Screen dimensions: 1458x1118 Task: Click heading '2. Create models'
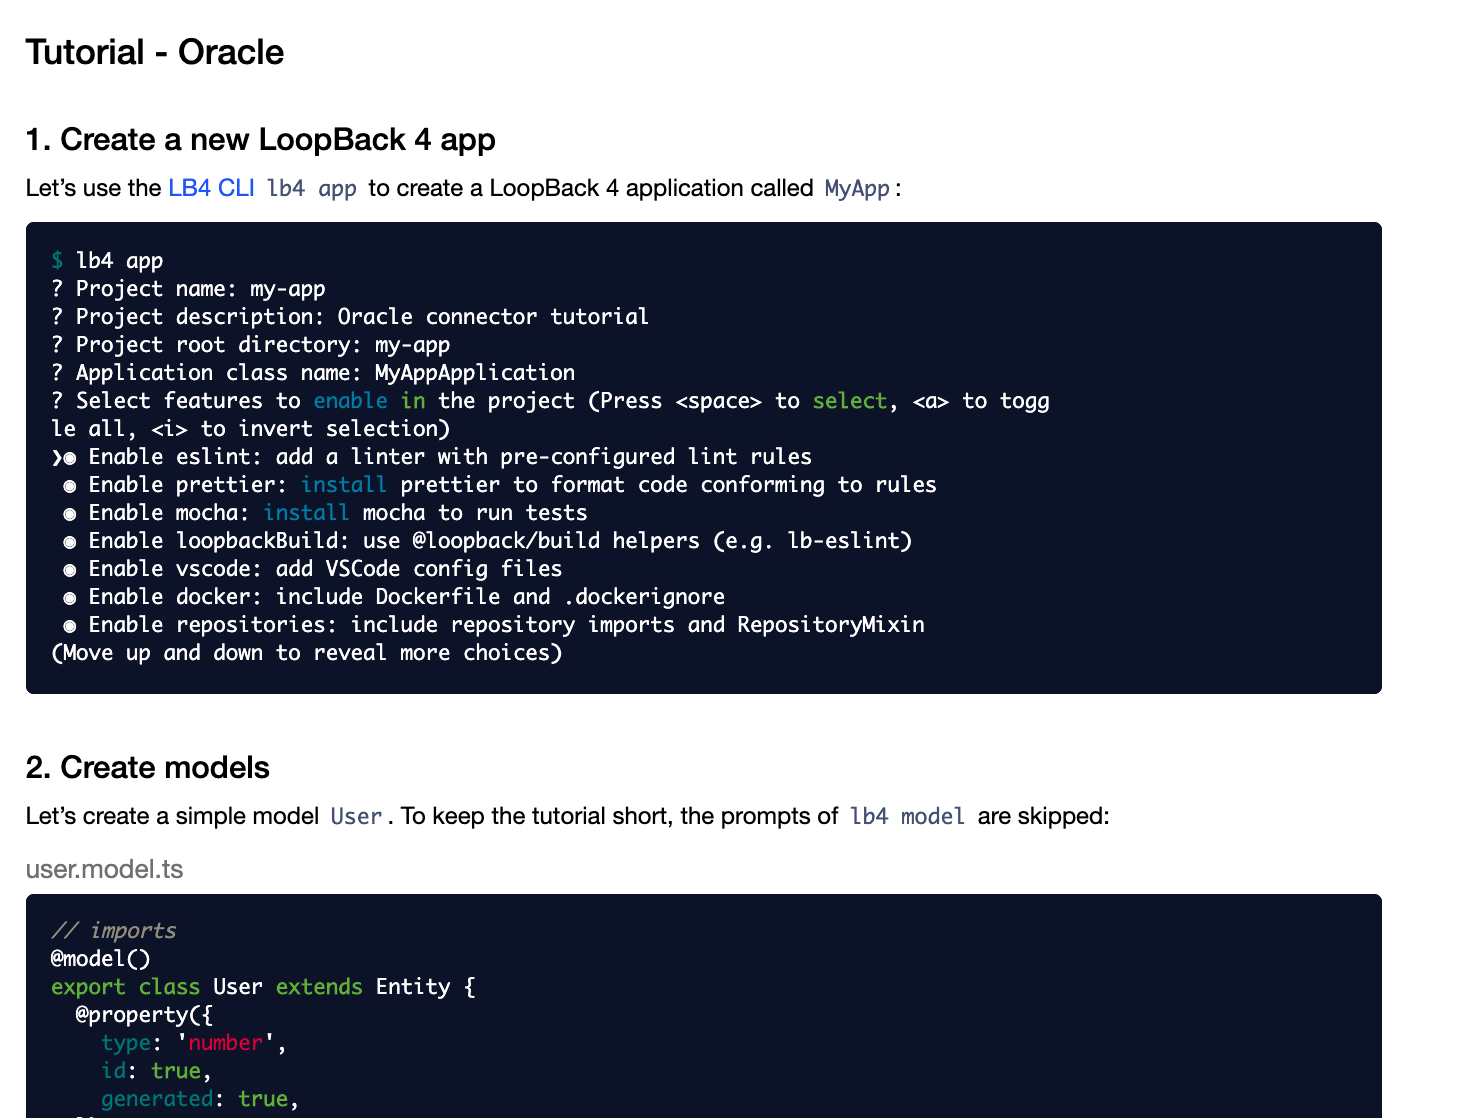tap(148, 767)
